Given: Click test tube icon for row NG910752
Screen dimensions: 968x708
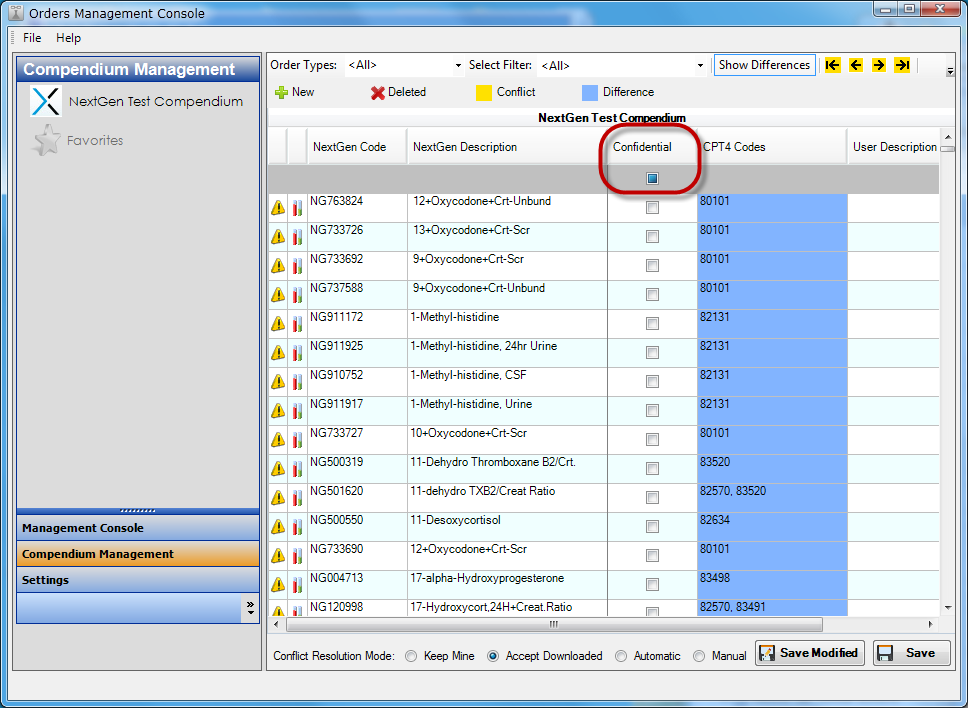Looking at the screenshot, I should coord(298,381).
